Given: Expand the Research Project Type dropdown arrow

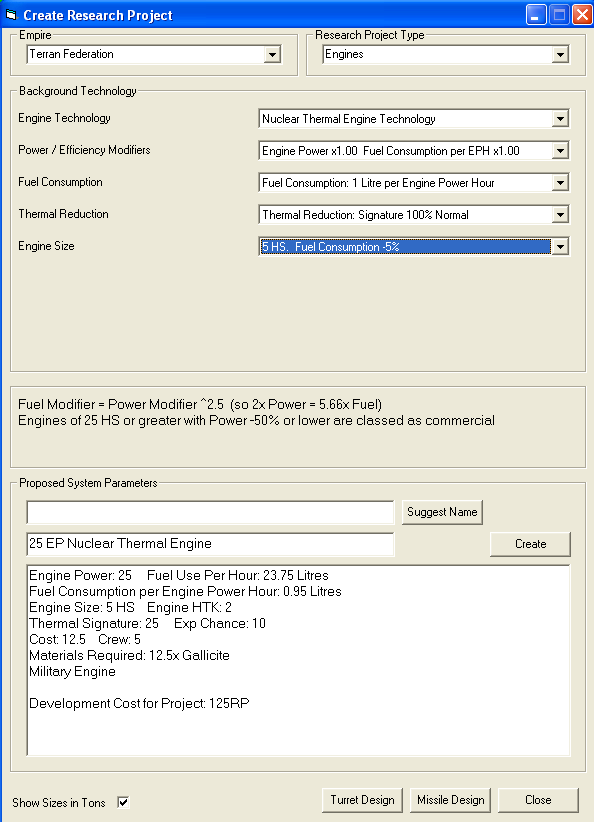Looking at the screenshot, I should click(560, 55).
